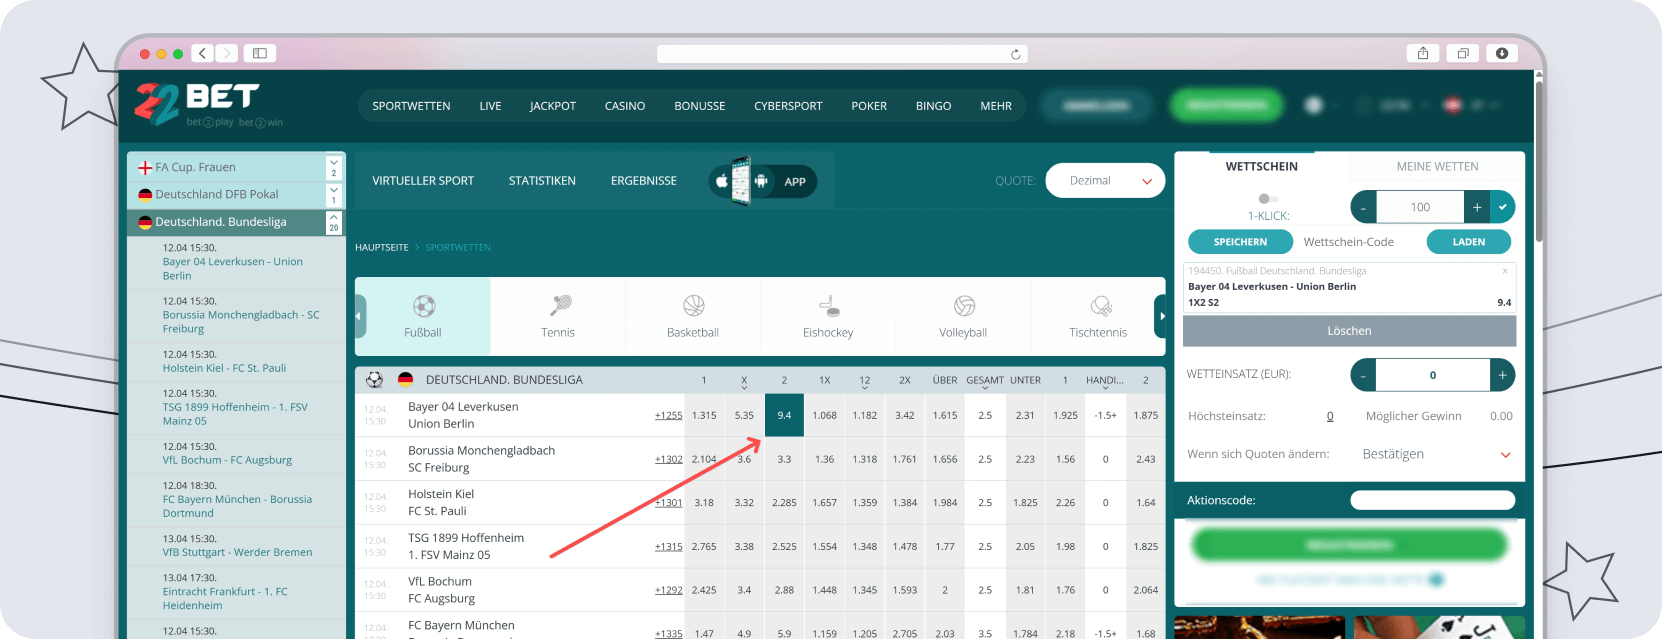Reload page with the refresh icon
The image size is (1662, 639).
(x=1016, y=54)
